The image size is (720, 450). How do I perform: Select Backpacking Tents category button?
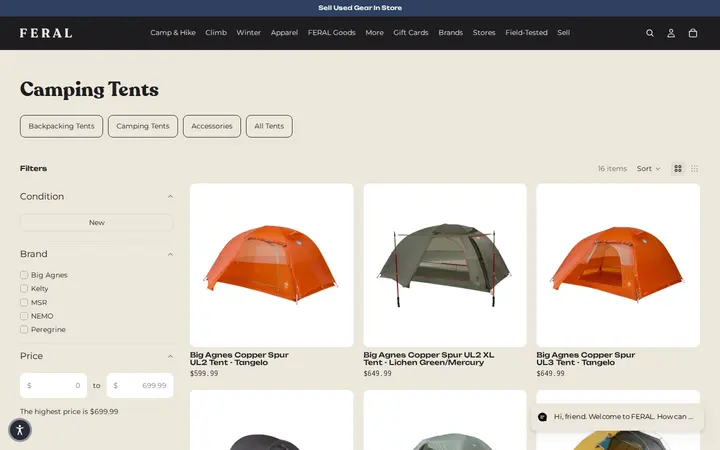[62, 126]
